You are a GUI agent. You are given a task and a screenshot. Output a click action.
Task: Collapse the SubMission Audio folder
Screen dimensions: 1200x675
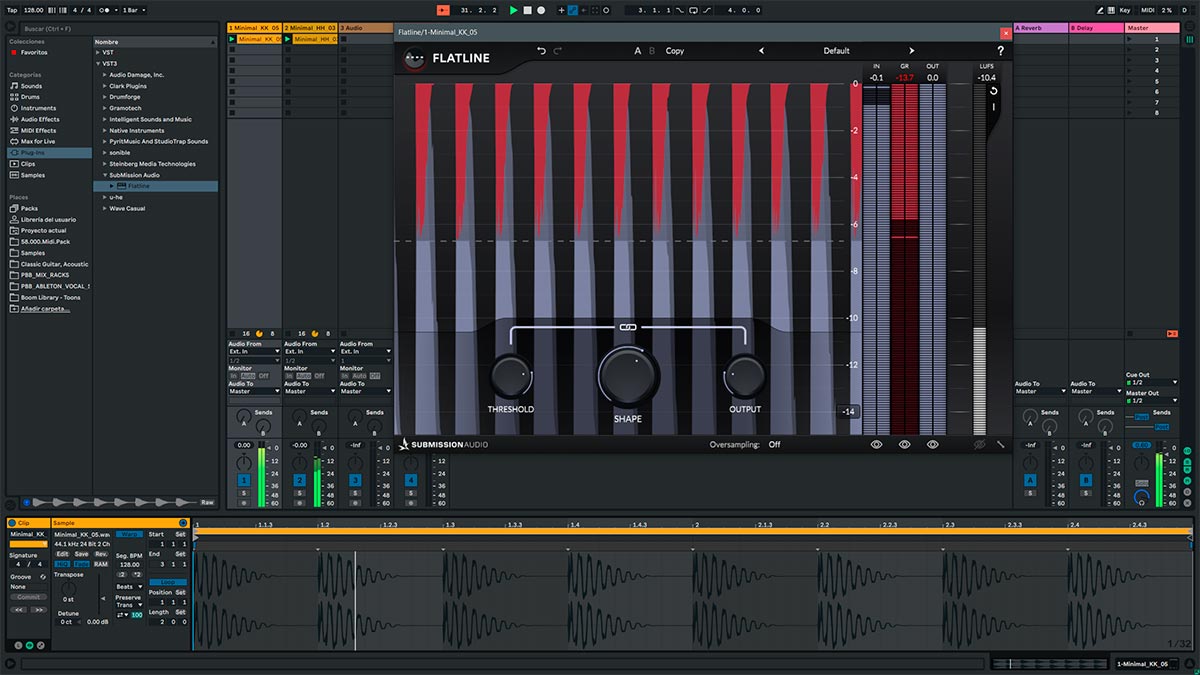(x=105, y=175)
